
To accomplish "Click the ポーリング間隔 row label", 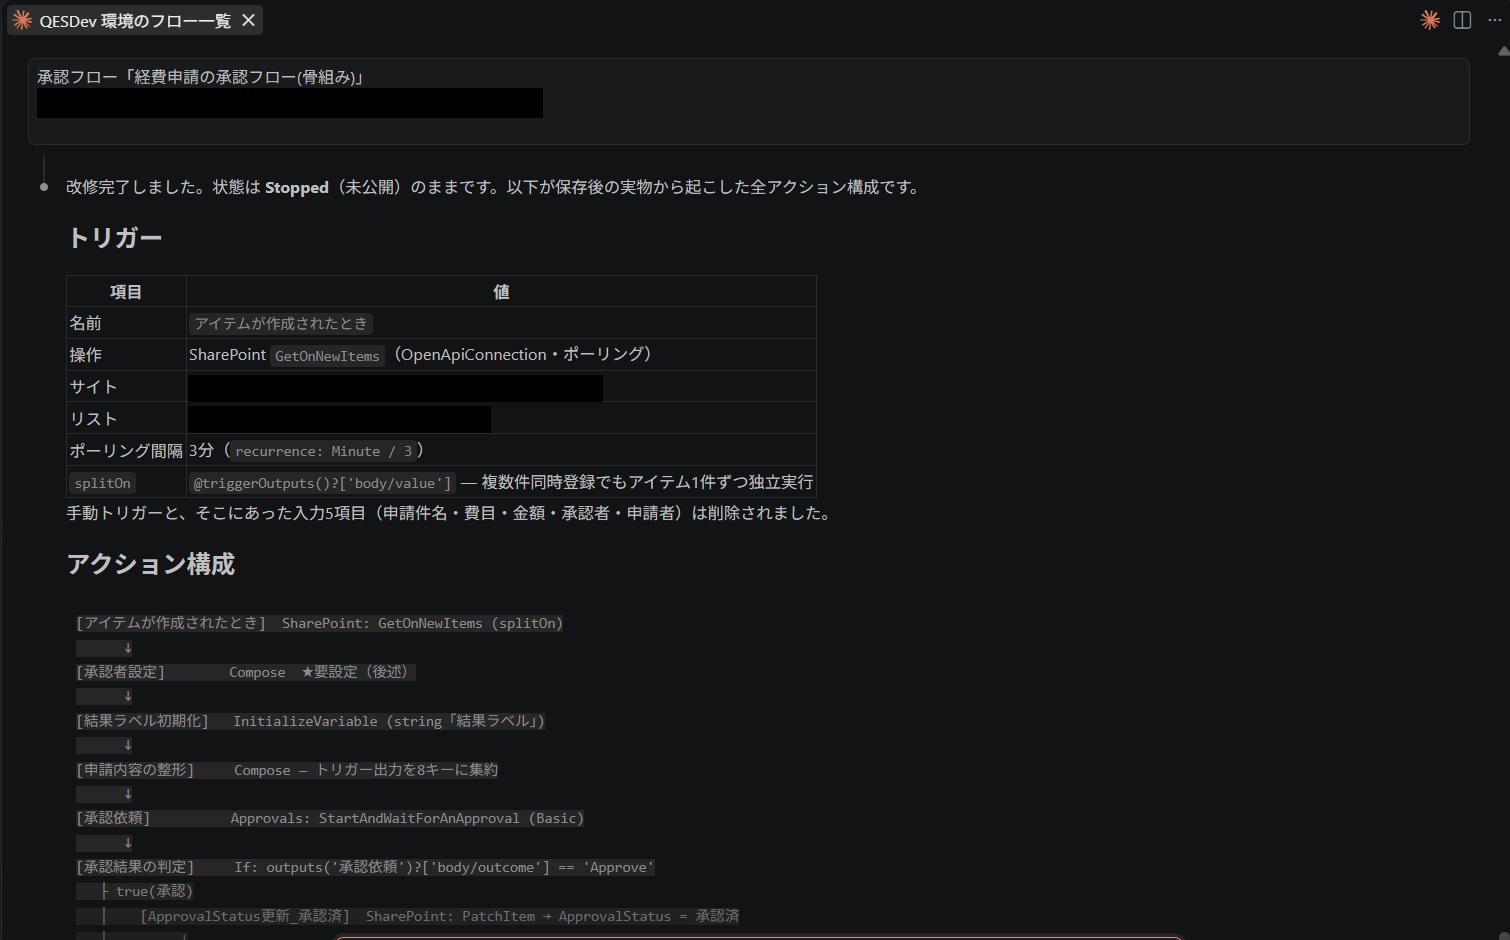I will [x=126, y=451].
